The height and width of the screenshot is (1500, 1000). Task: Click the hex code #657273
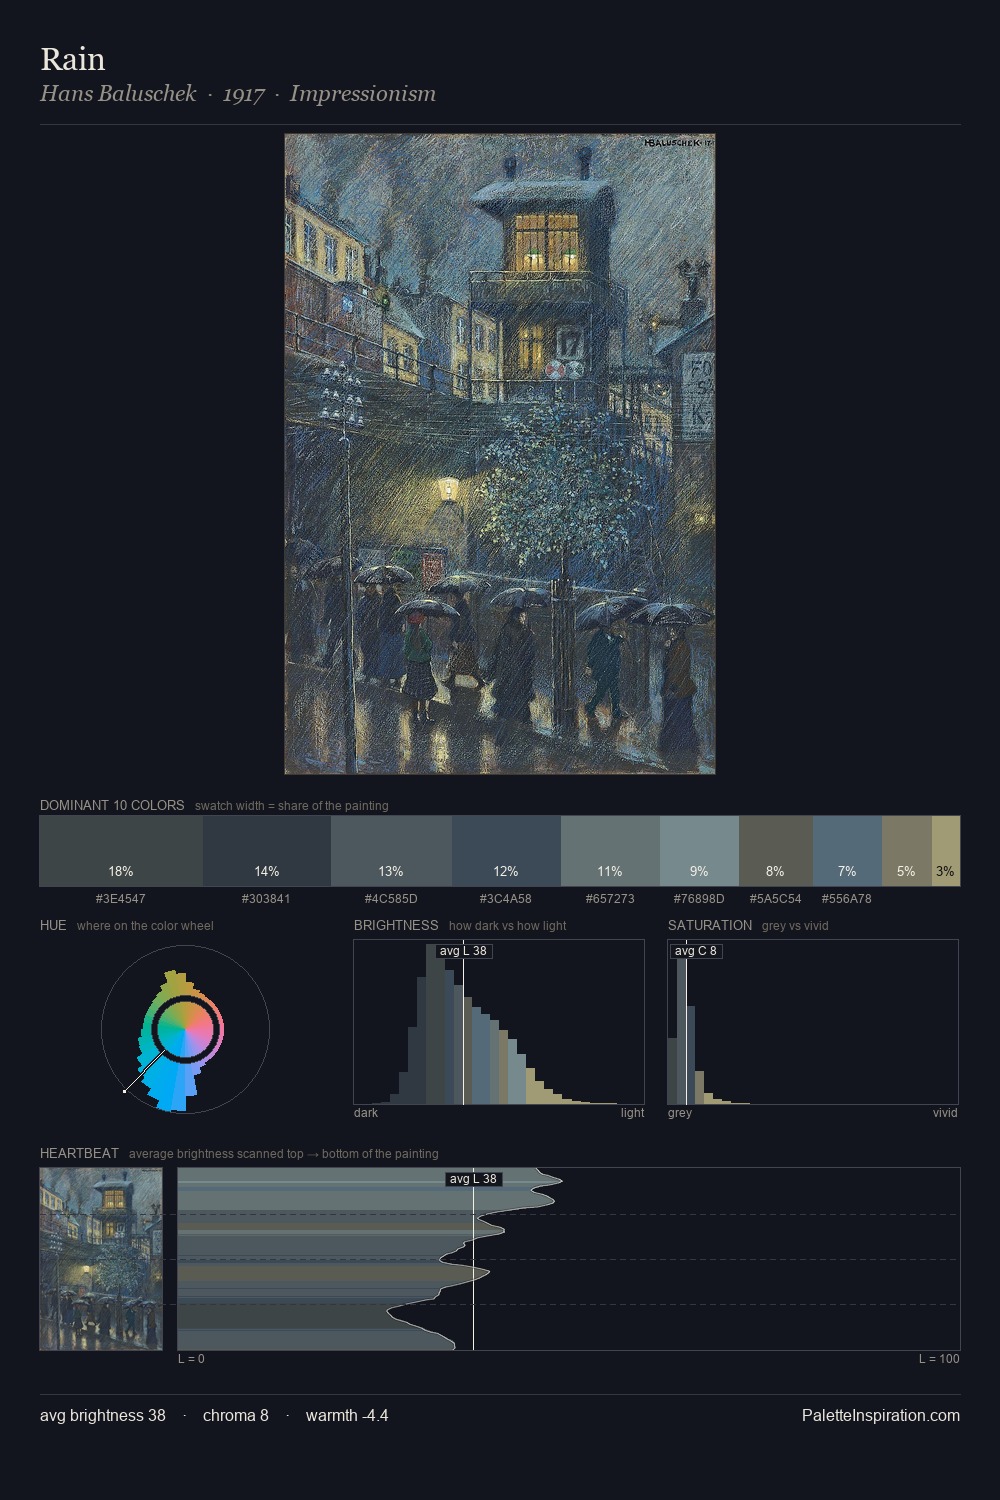(610, 898)
